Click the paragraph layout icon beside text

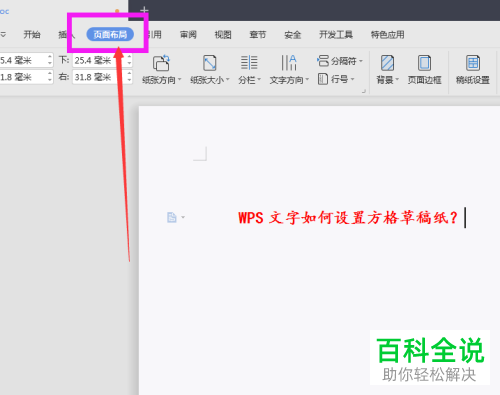tap(171, 217)
